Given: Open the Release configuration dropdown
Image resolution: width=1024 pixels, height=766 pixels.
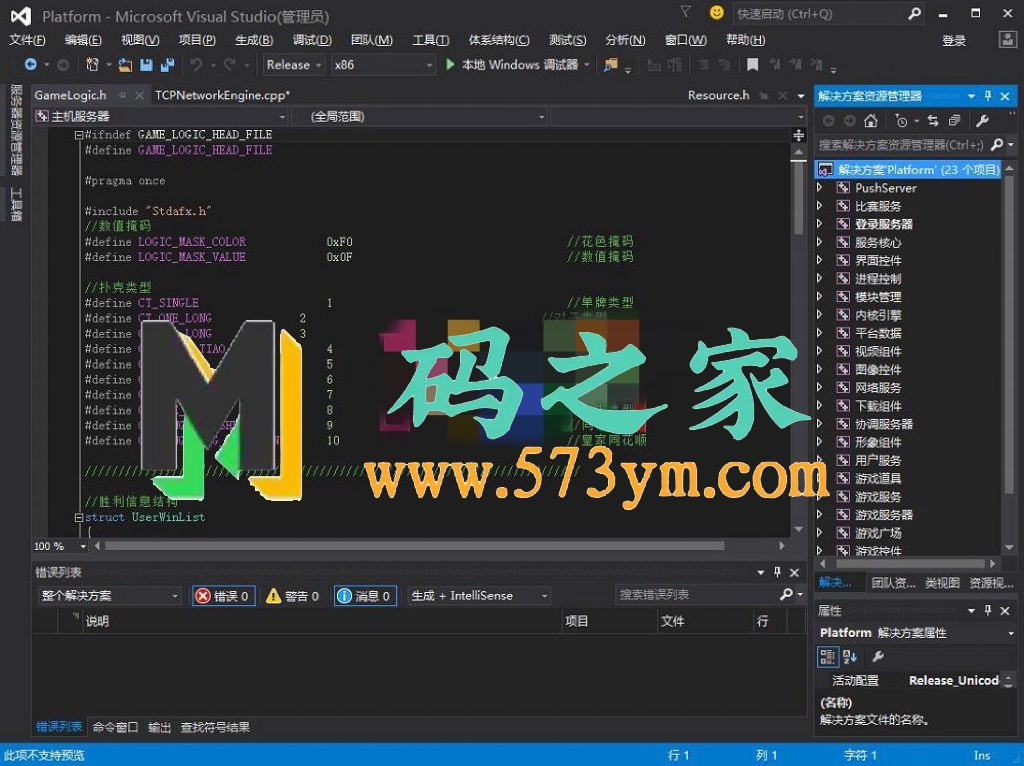Looking at the screenshot, I should tap(294, 65).
